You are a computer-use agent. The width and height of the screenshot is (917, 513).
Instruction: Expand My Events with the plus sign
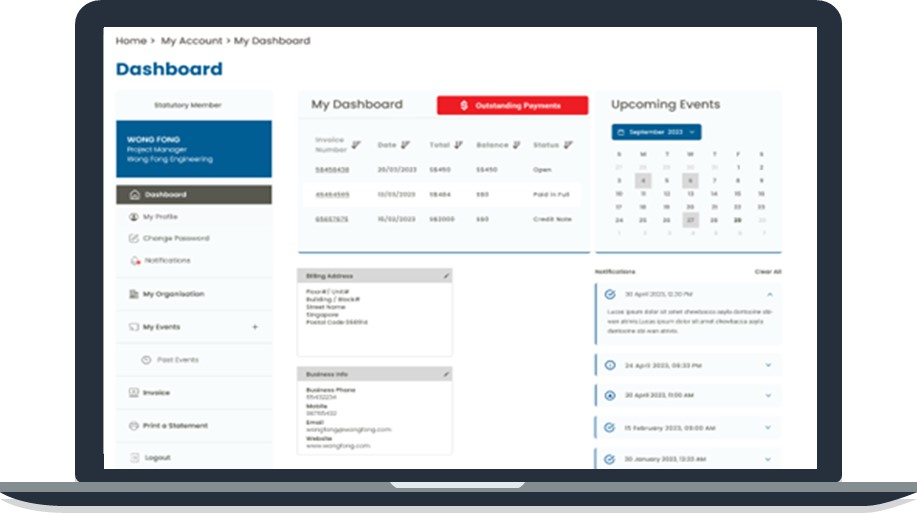coord(255,327)
